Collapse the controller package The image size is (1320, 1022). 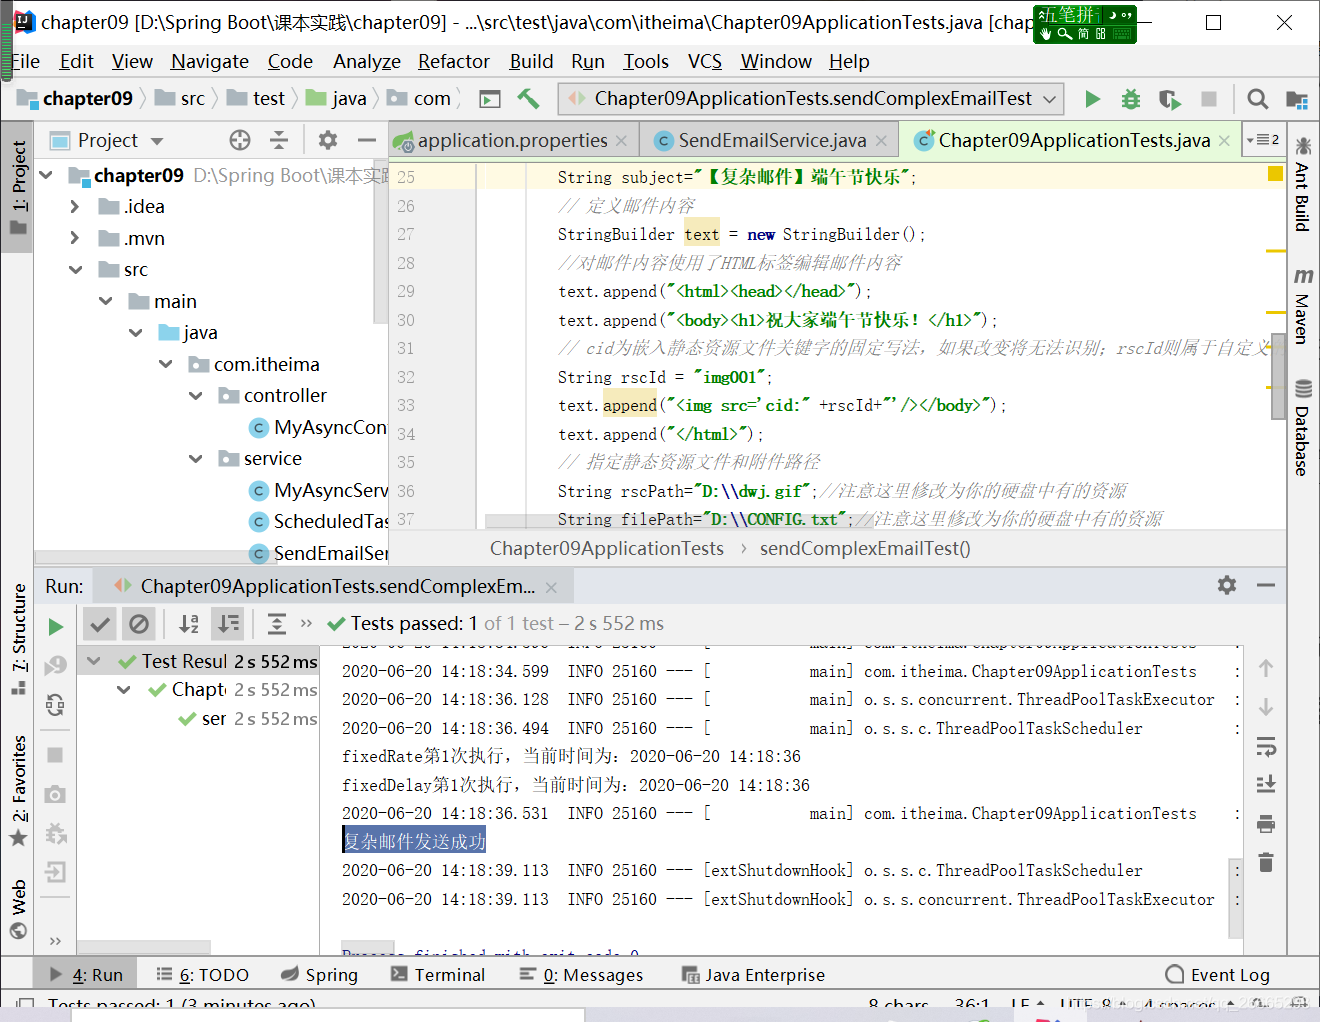pos(196,396)
